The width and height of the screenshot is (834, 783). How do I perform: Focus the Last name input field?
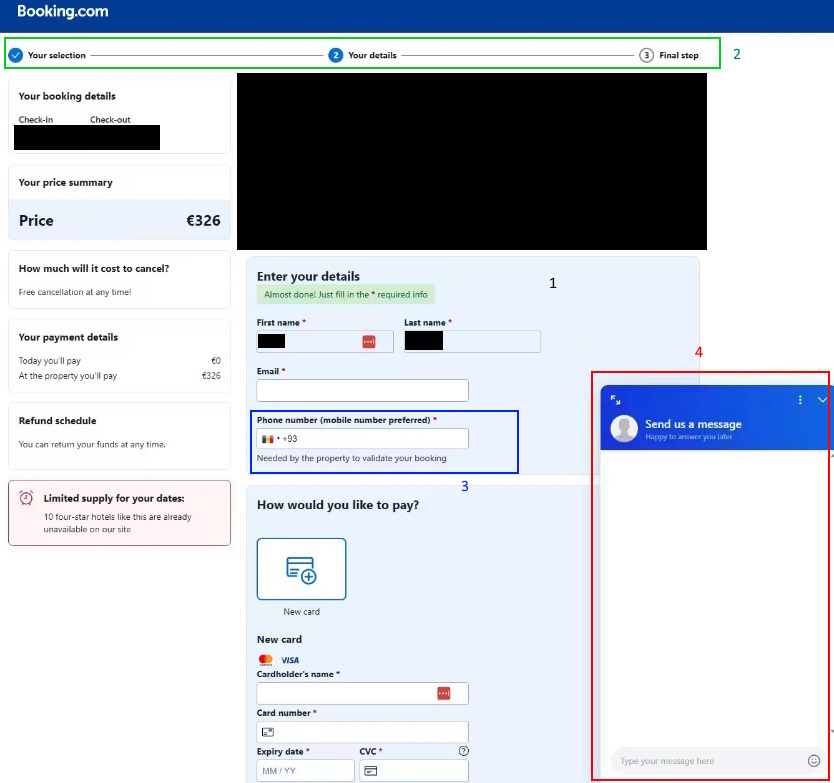[472, 341]
